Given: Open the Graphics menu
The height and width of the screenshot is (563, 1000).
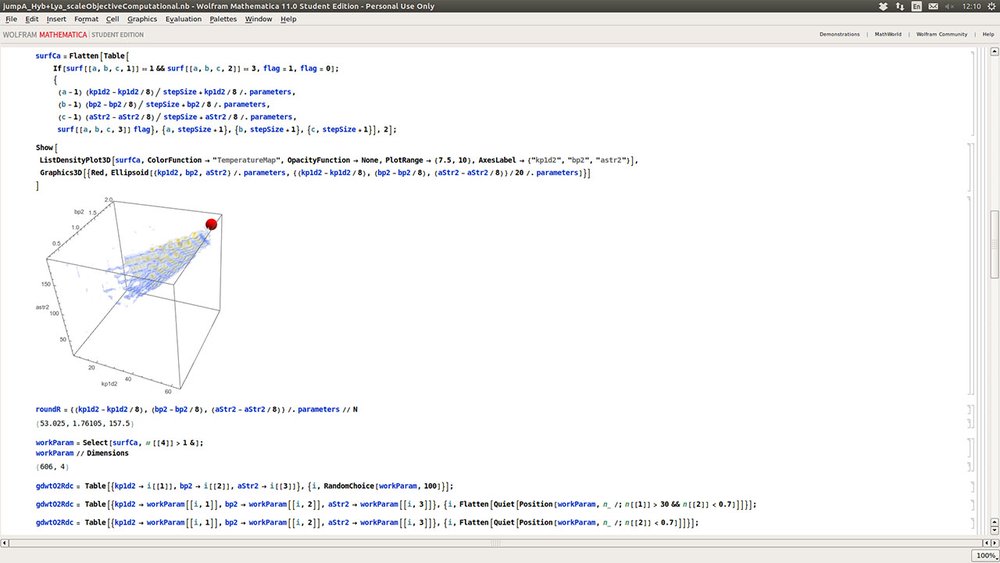Looking at the screenshot, I should pyautogui.click(x=142, y=19).
